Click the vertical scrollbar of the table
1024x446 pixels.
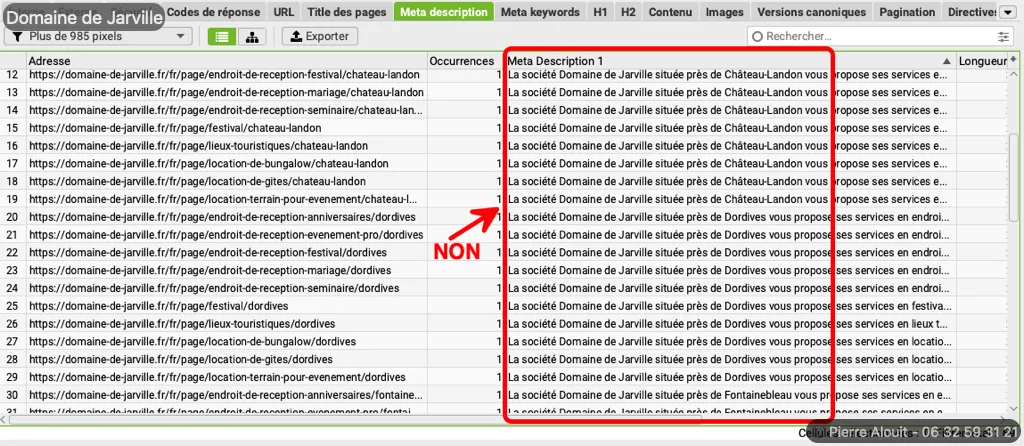1014,180
